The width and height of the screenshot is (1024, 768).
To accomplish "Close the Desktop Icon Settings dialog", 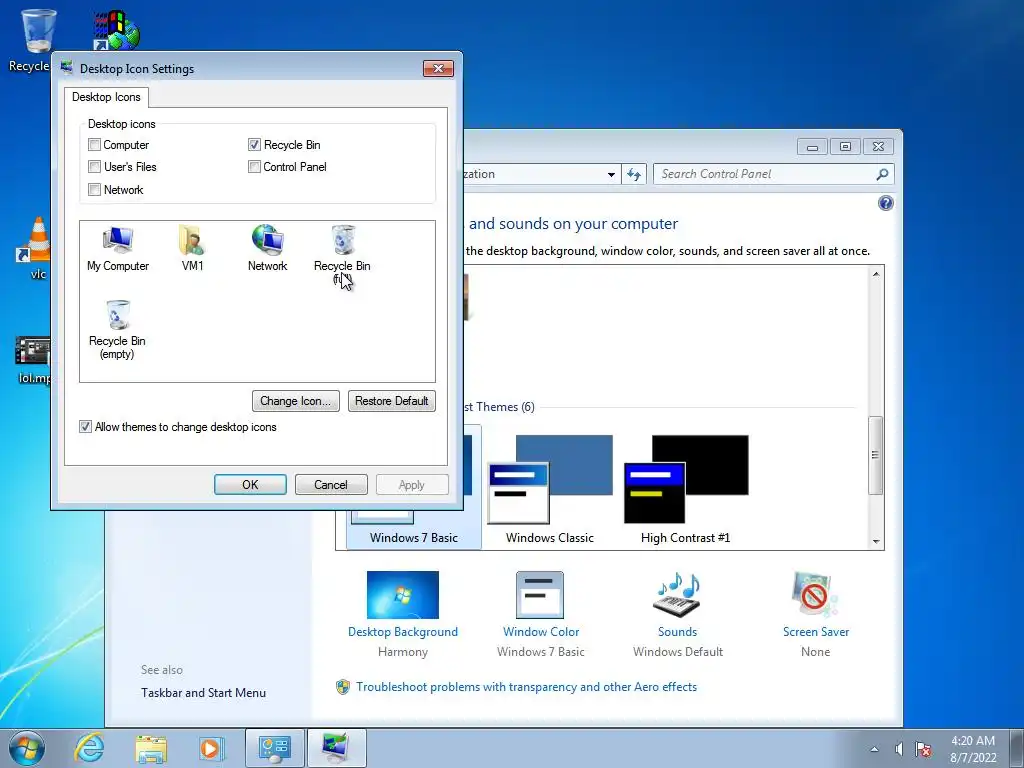I will (x=438, y=69).
